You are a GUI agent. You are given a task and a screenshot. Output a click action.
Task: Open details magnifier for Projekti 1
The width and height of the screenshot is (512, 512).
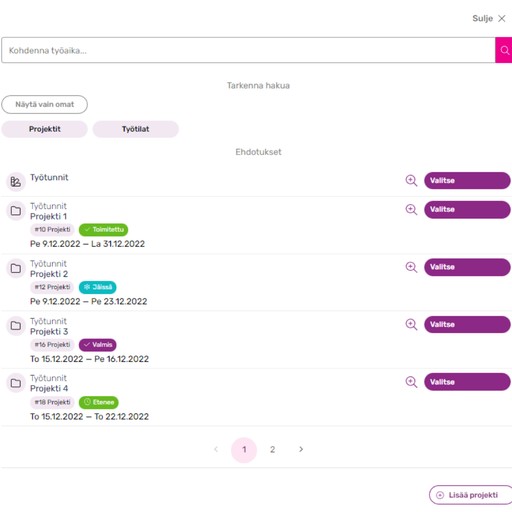(411, 210)
